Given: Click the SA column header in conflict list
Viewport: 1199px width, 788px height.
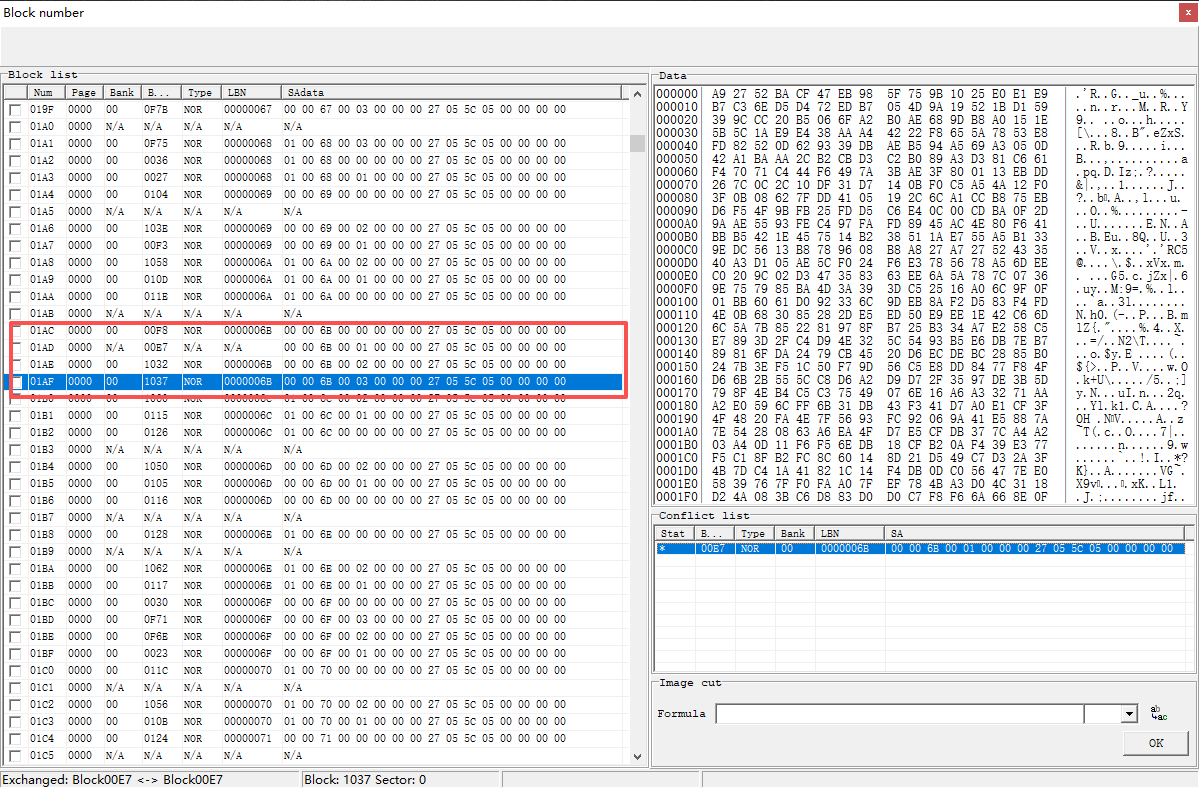Looking at the screenshot, I should (1034, 533).
